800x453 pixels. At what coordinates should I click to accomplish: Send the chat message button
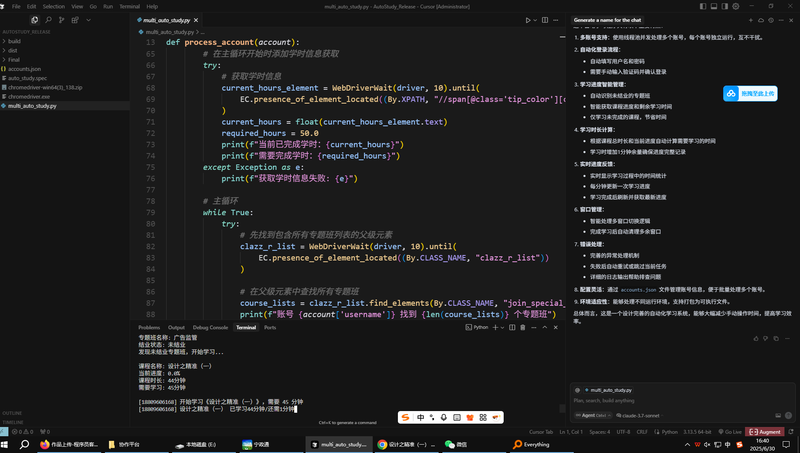788,415
